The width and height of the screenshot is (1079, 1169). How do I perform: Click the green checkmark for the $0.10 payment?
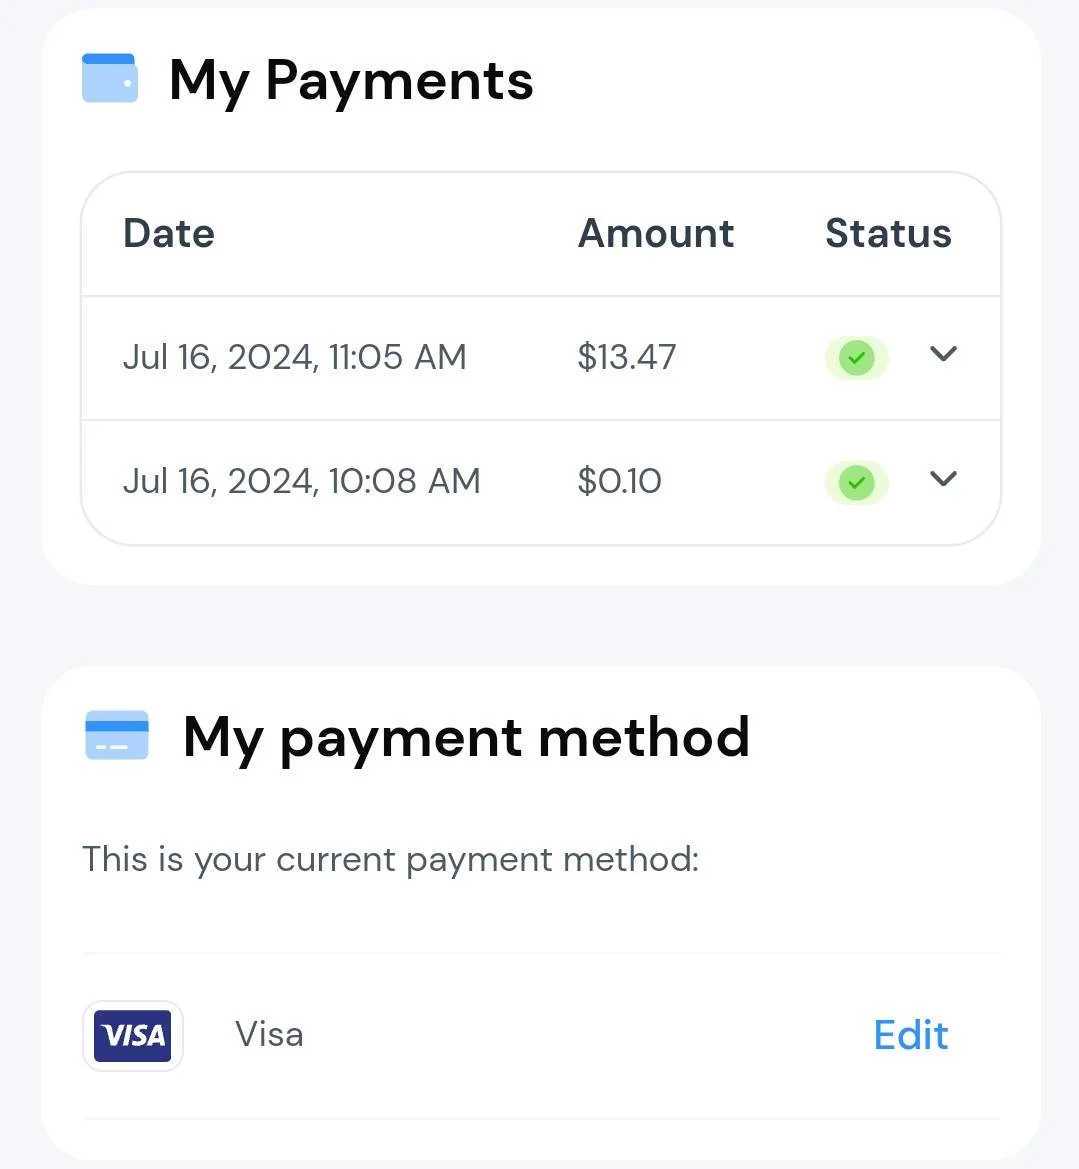coord(856,482)
